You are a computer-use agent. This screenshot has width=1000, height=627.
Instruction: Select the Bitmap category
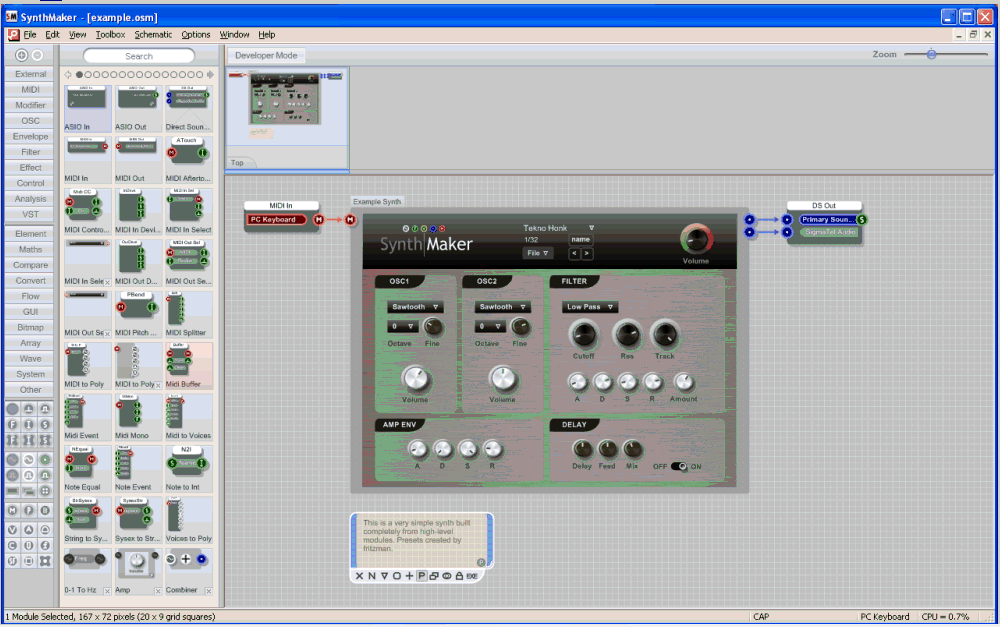tap(30, 327)
